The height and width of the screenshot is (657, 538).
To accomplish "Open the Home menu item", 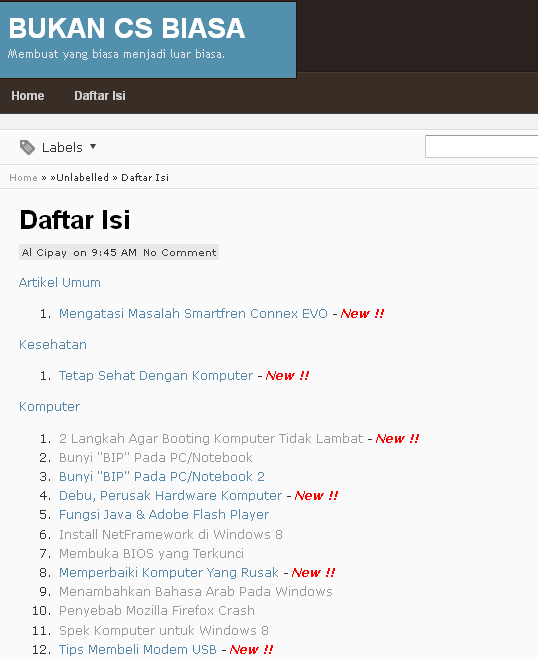I will [x=28, y=96].
